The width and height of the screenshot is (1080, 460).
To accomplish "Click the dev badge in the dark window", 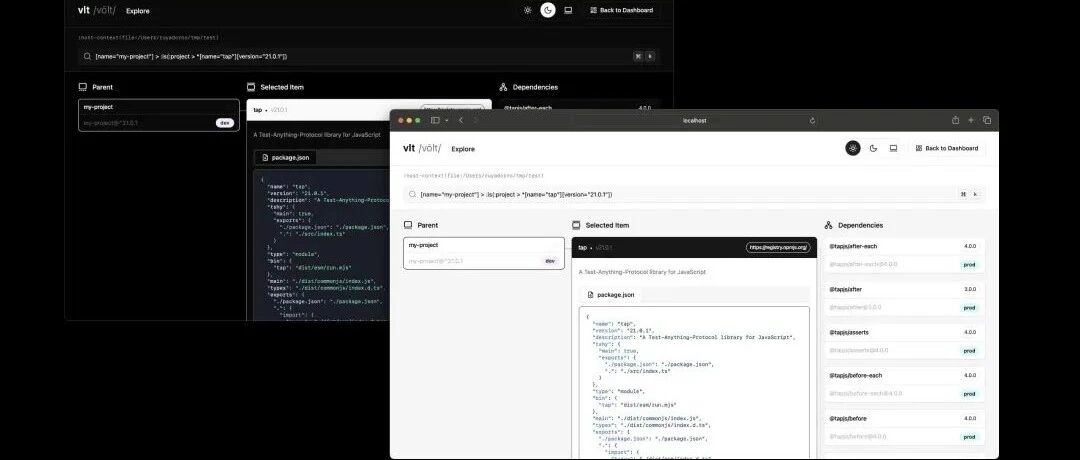I will pyautogui.click(x=225, y=123).
